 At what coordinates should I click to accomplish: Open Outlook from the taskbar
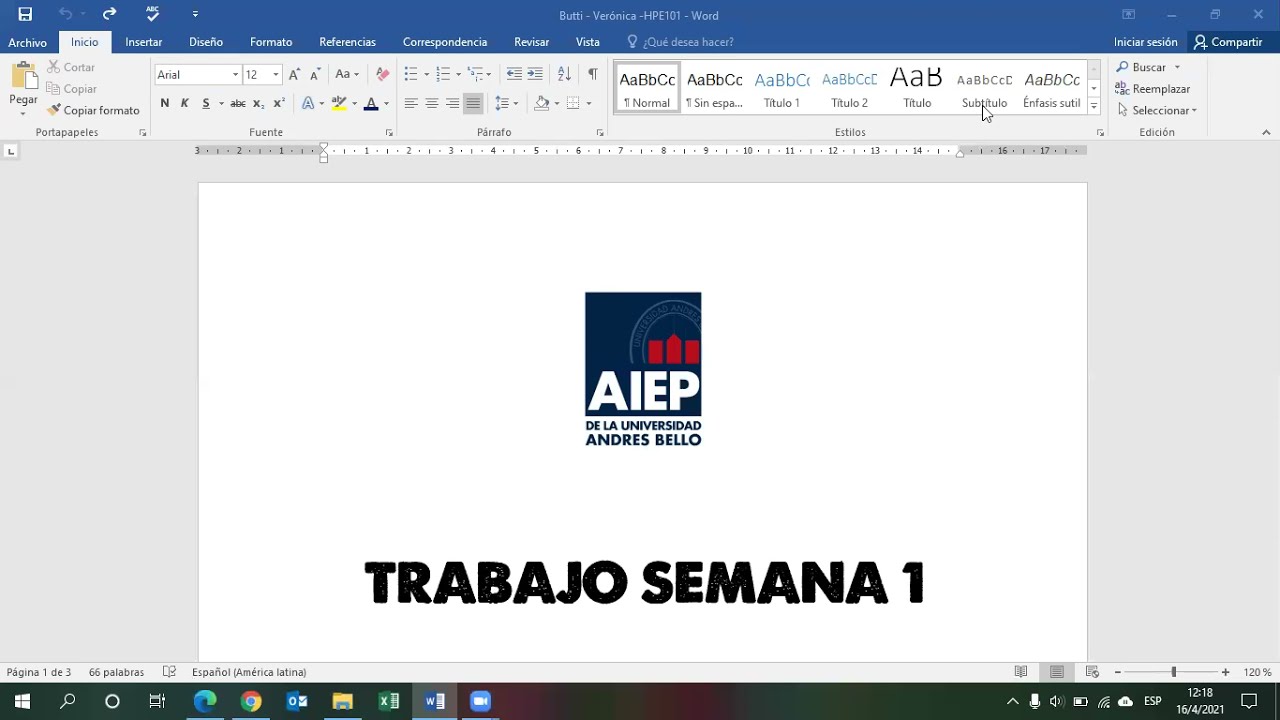[x=297, y=701]
